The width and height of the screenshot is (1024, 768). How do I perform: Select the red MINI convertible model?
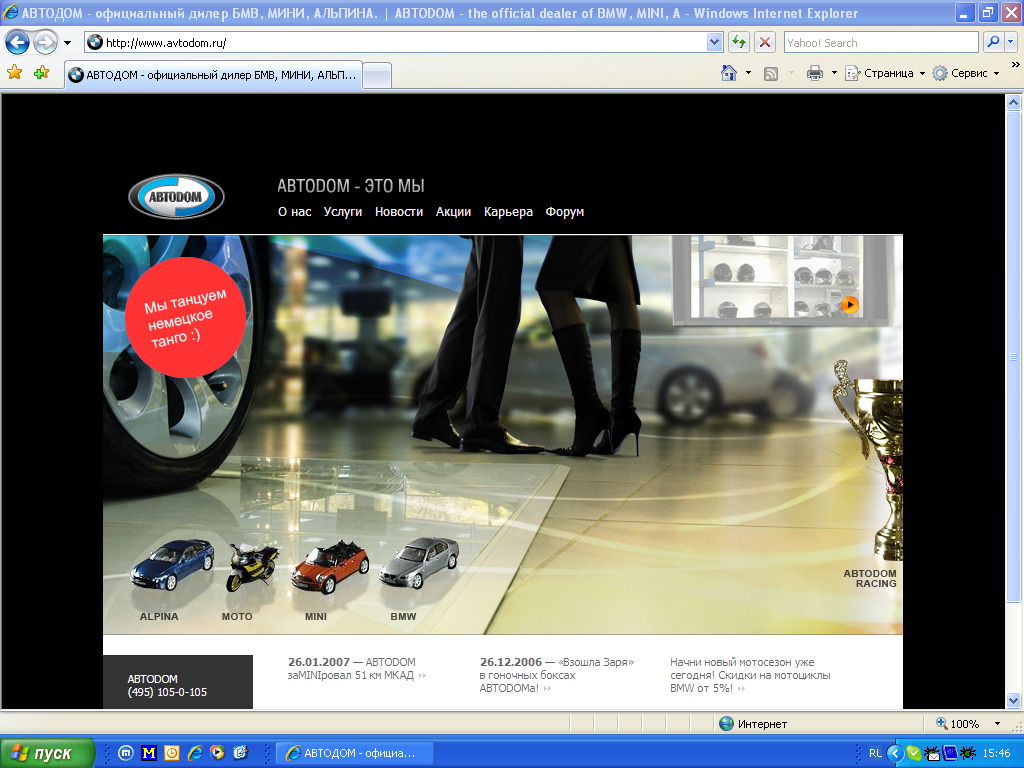click(330, 566)
